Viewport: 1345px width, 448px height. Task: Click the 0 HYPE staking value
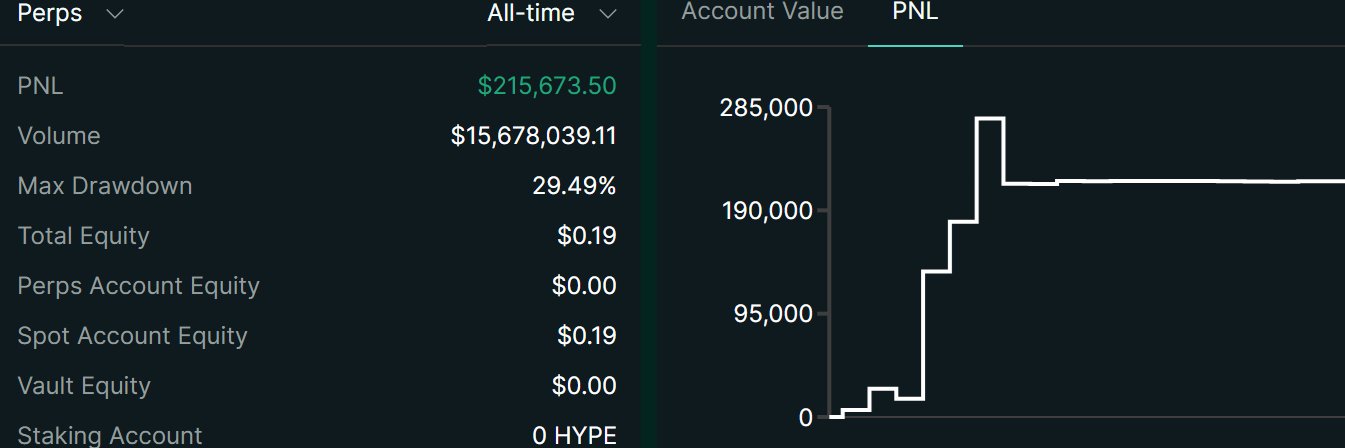pos(574,436)
